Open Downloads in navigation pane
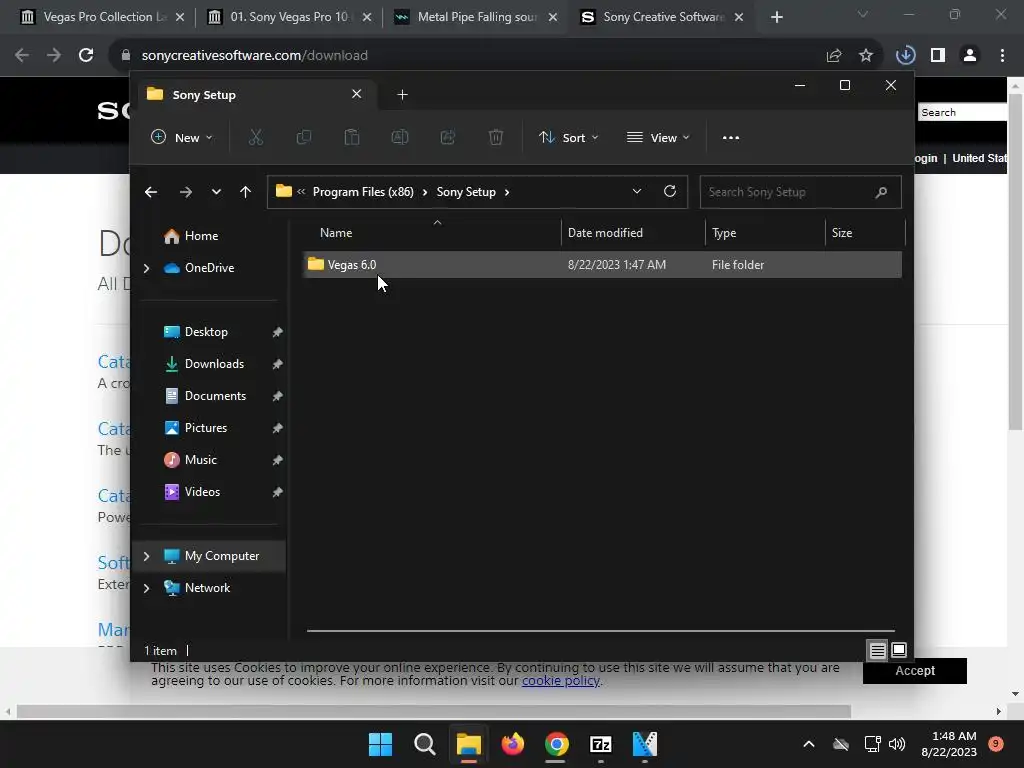This screenshot has height=768, width=1024. pos(214,364)
